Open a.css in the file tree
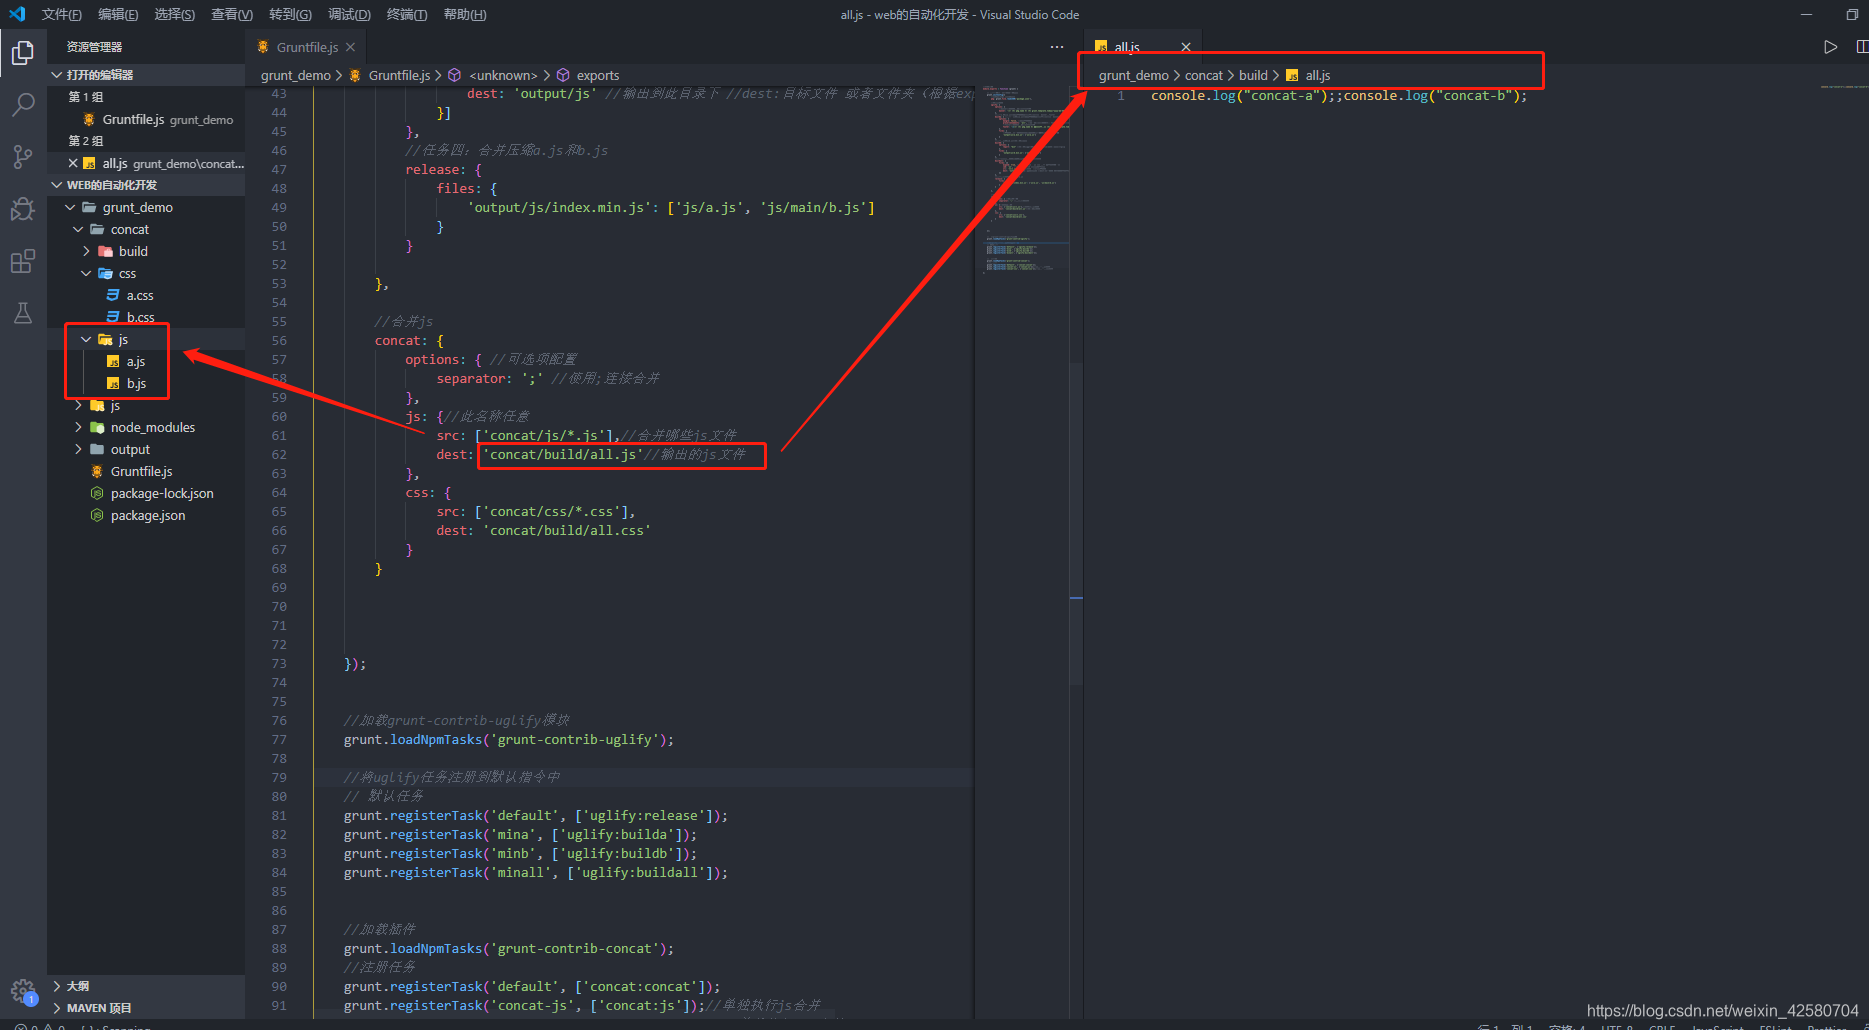Image resolution: width=1869 pixels, height=1030 pixels. click(146, 295)
